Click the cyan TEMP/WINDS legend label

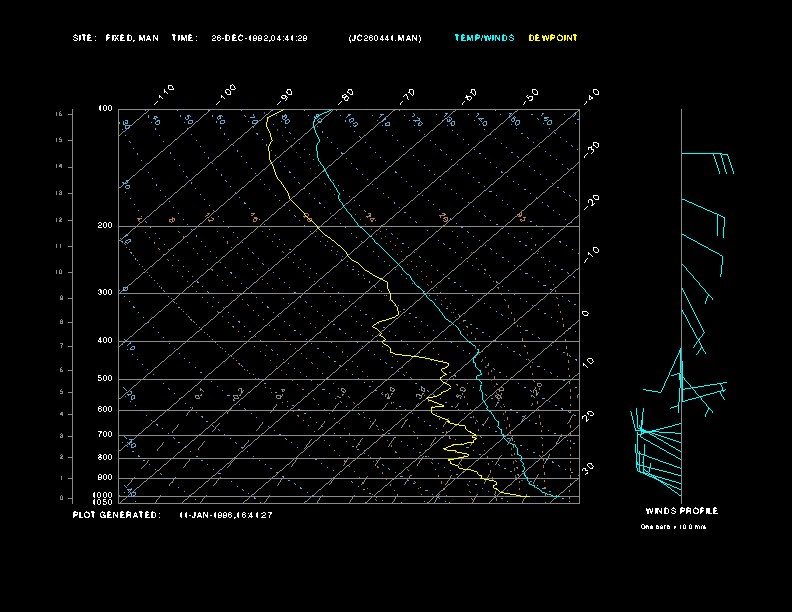click(484, 38)
